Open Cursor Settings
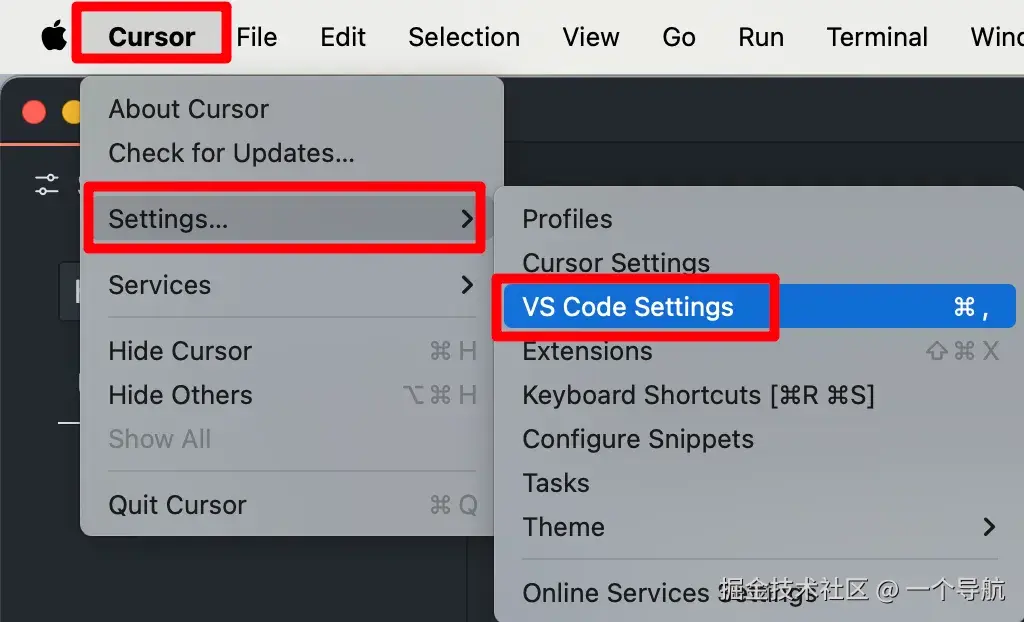 [615, 262]
